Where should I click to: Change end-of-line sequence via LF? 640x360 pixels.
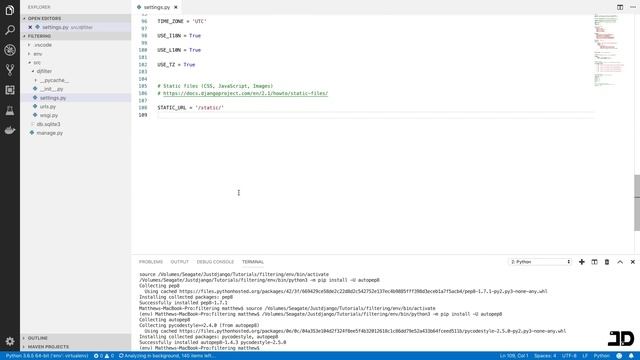(x=584, y=356)
